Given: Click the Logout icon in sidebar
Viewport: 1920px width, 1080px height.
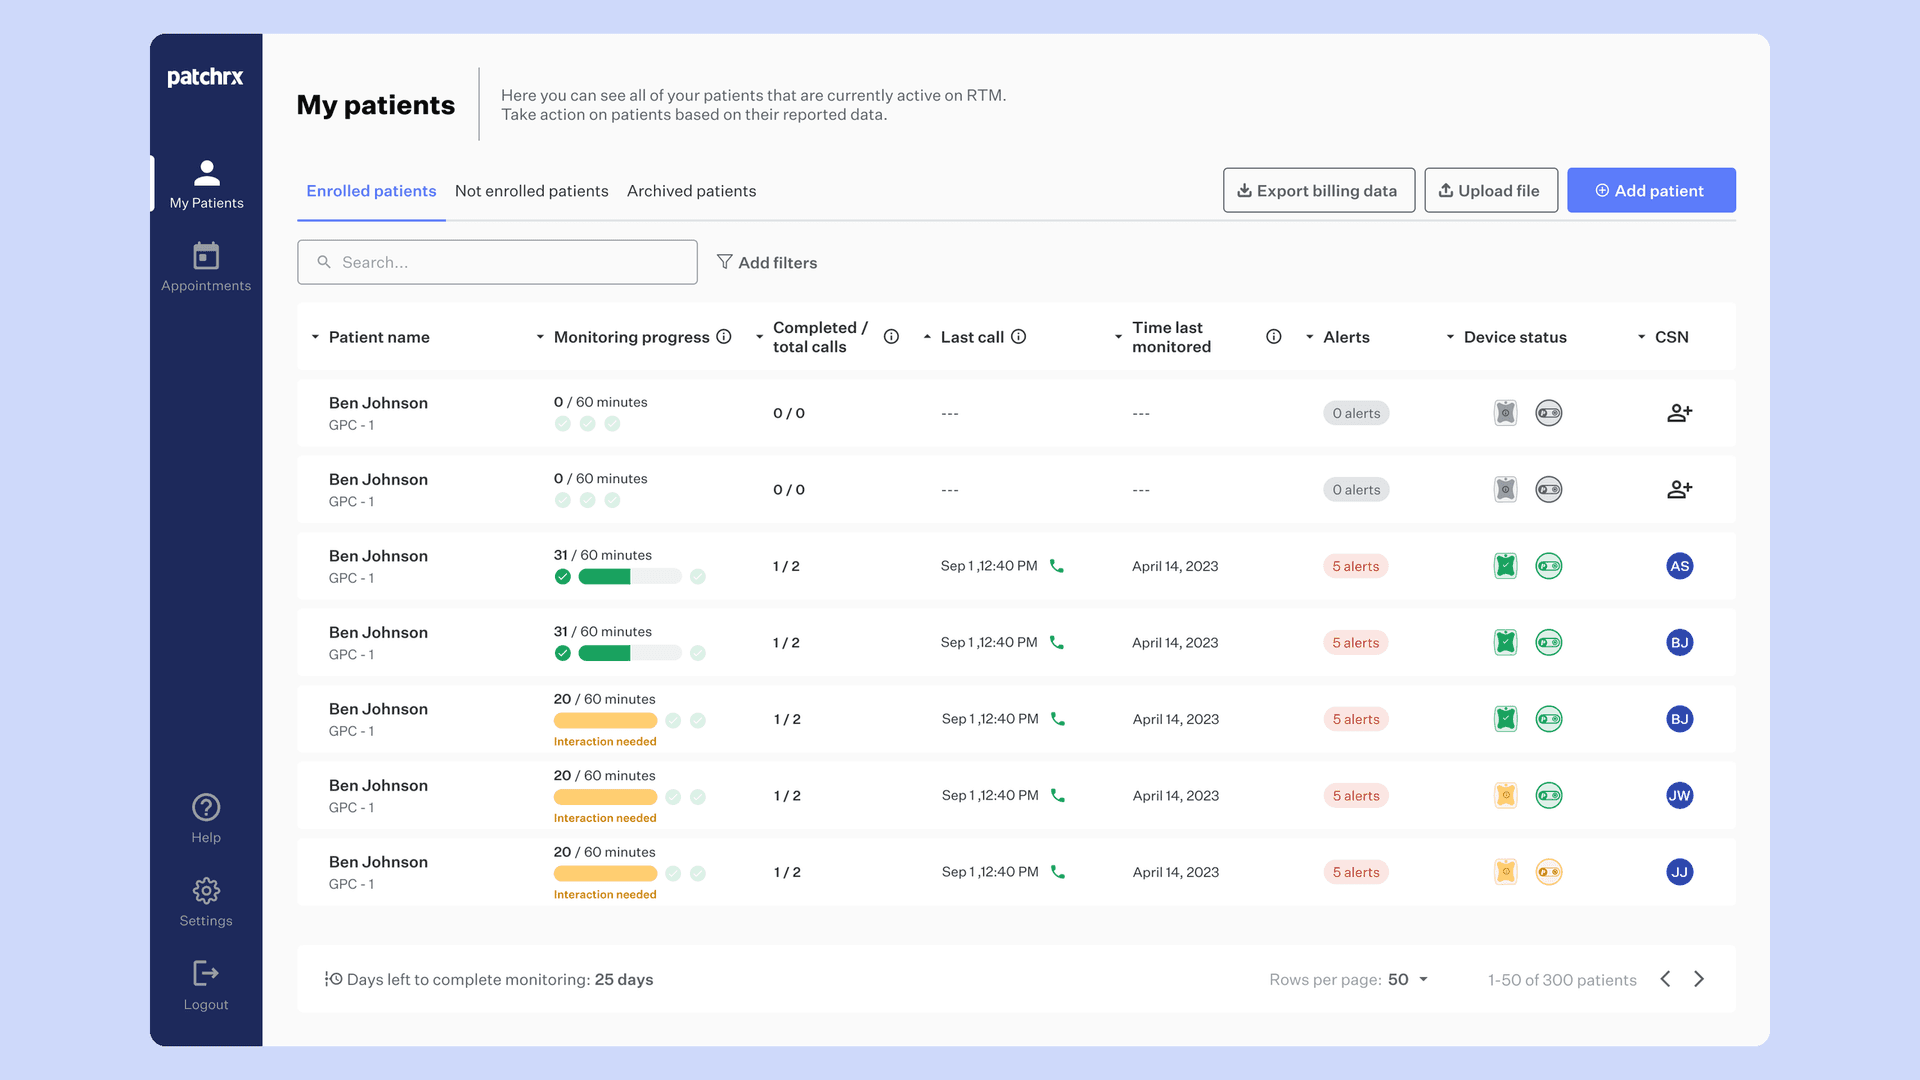Looking at the screenshot, I should coord(206,973).
